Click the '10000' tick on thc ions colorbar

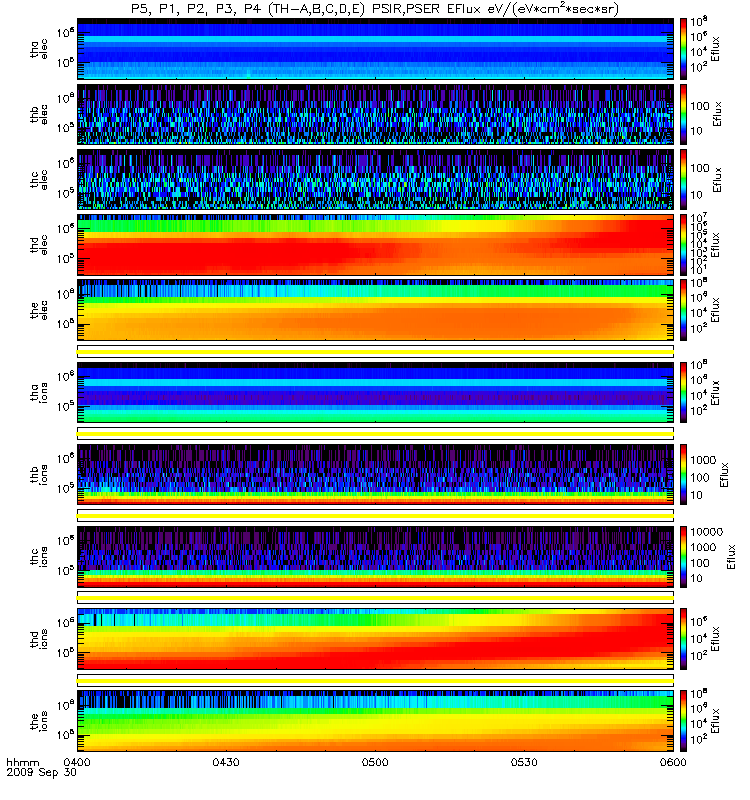pyautogui.click(x=707, y=532)
